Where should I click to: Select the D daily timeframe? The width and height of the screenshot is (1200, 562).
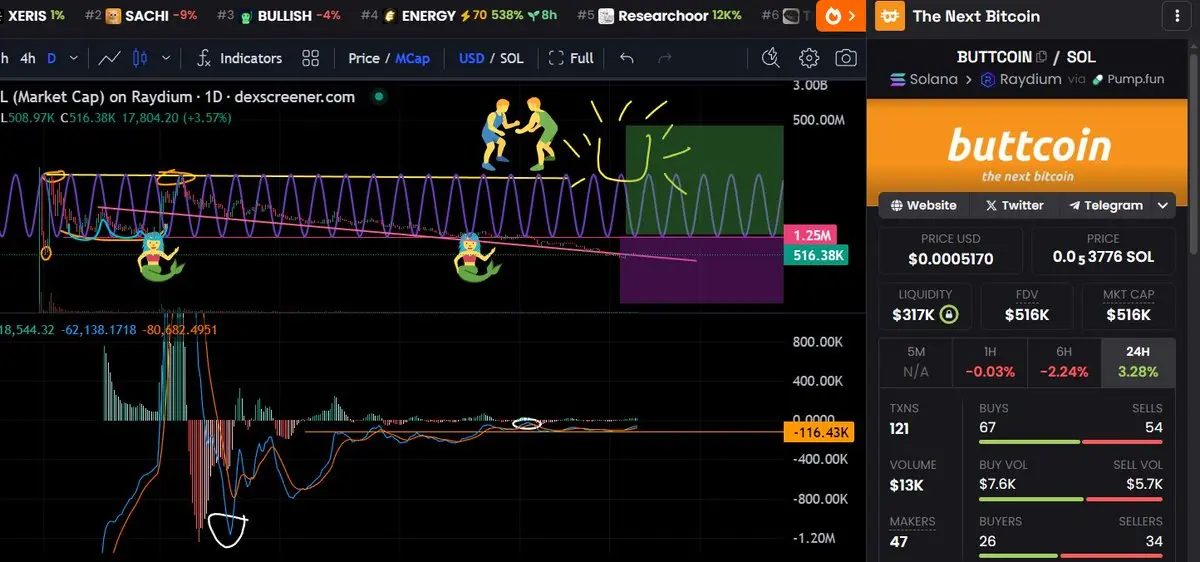click(x=52, y=58)
